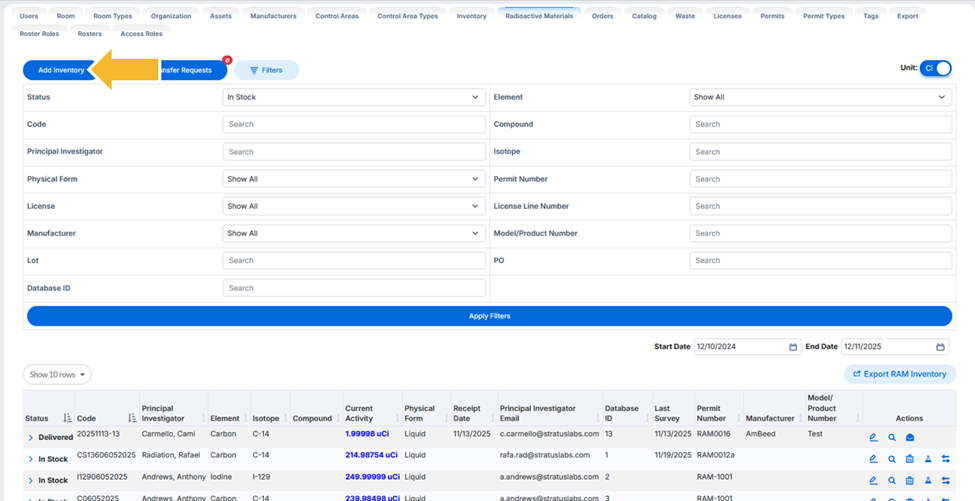Sort table by Status column
Screen dimensions: 975x501
pyautogui.click(x=68, y=418)
